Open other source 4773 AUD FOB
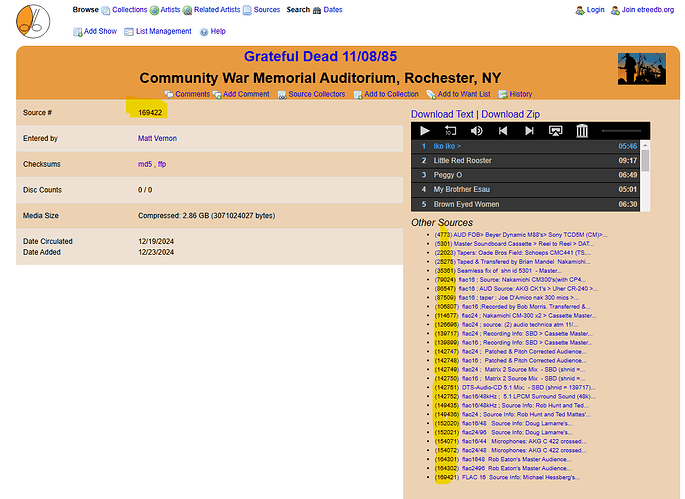The width and height of the screenshot is (685, 499). point(521,235)
